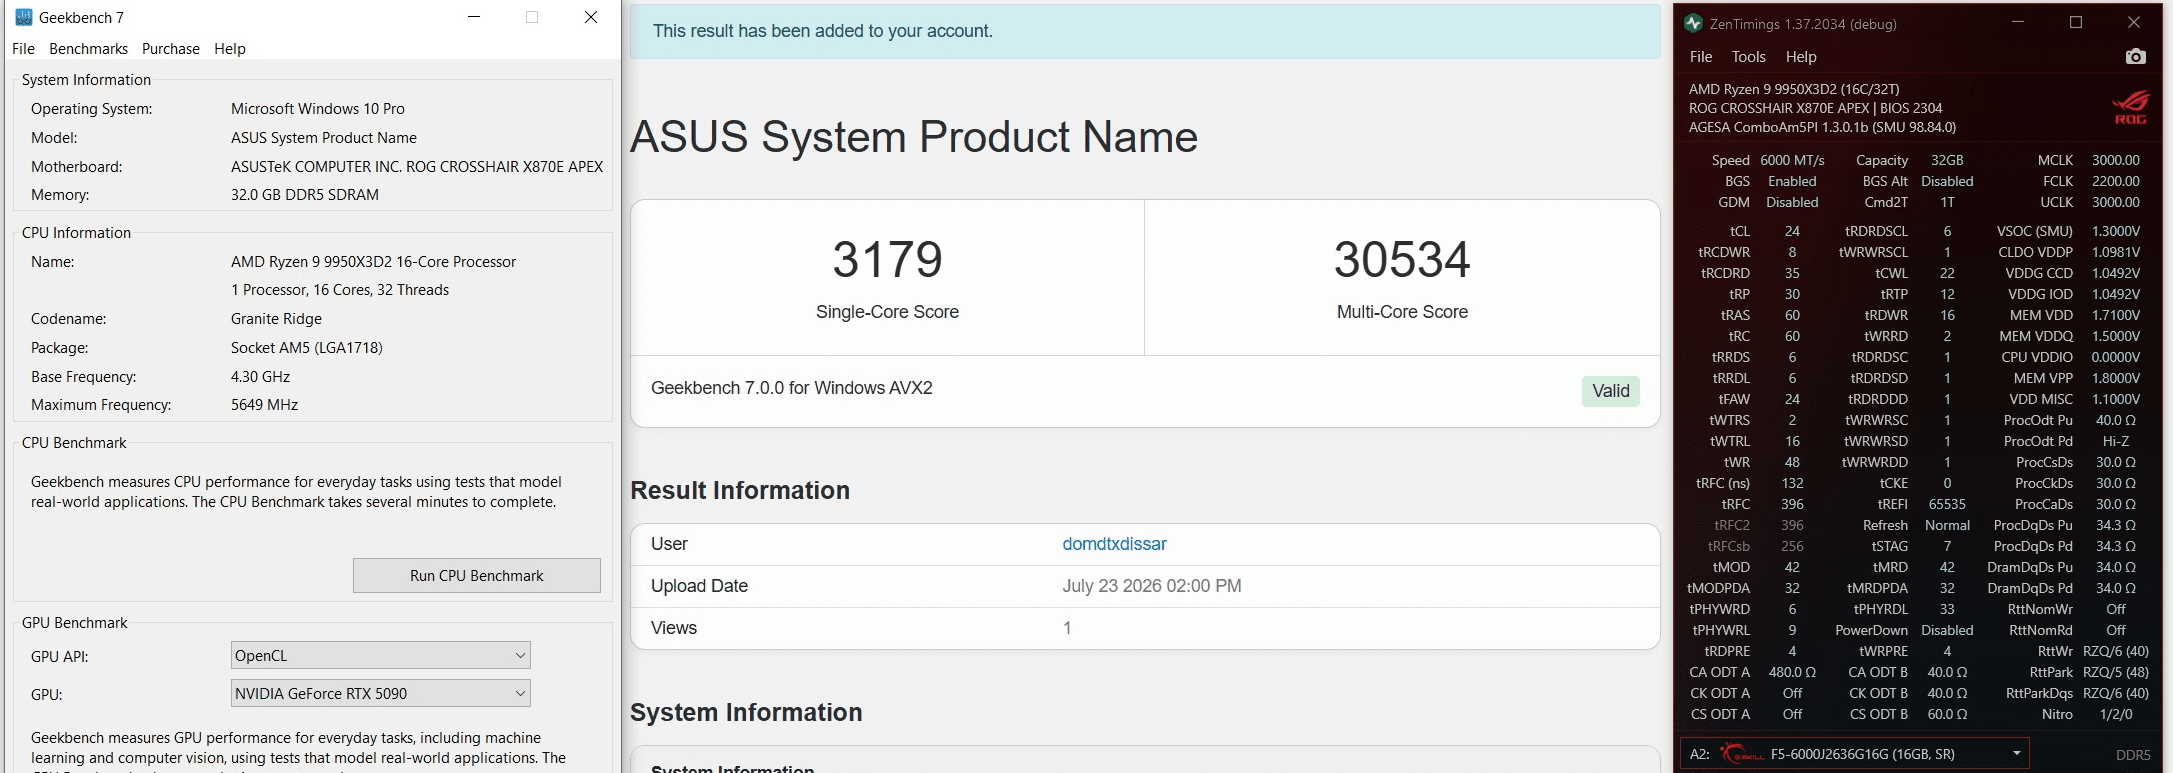Maximize the ZenTimings window
This screenshot has width=2173, height=773.
2076,23
